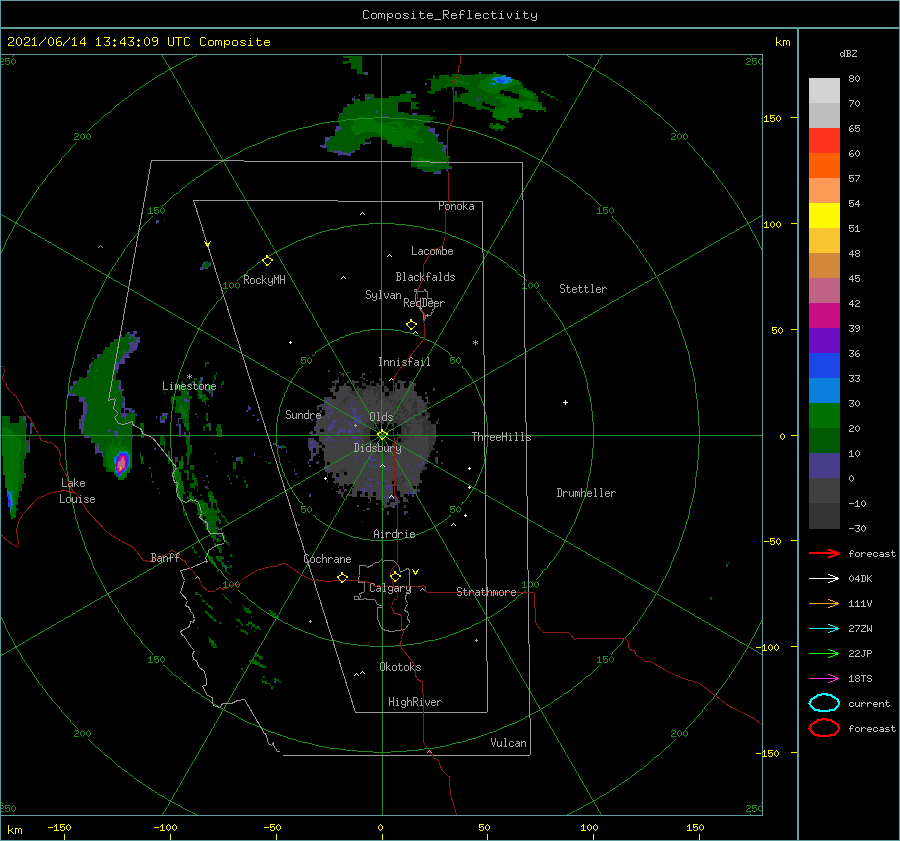Click the Ponoka city label
Screen dimensions: 900x841
tap(456, 206)
